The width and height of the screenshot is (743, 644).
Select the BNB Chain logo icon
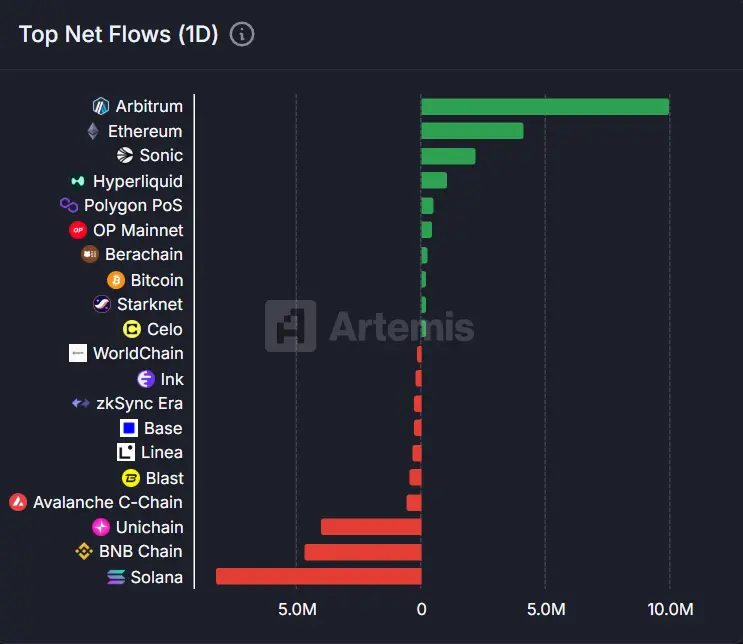click(84, 551)
